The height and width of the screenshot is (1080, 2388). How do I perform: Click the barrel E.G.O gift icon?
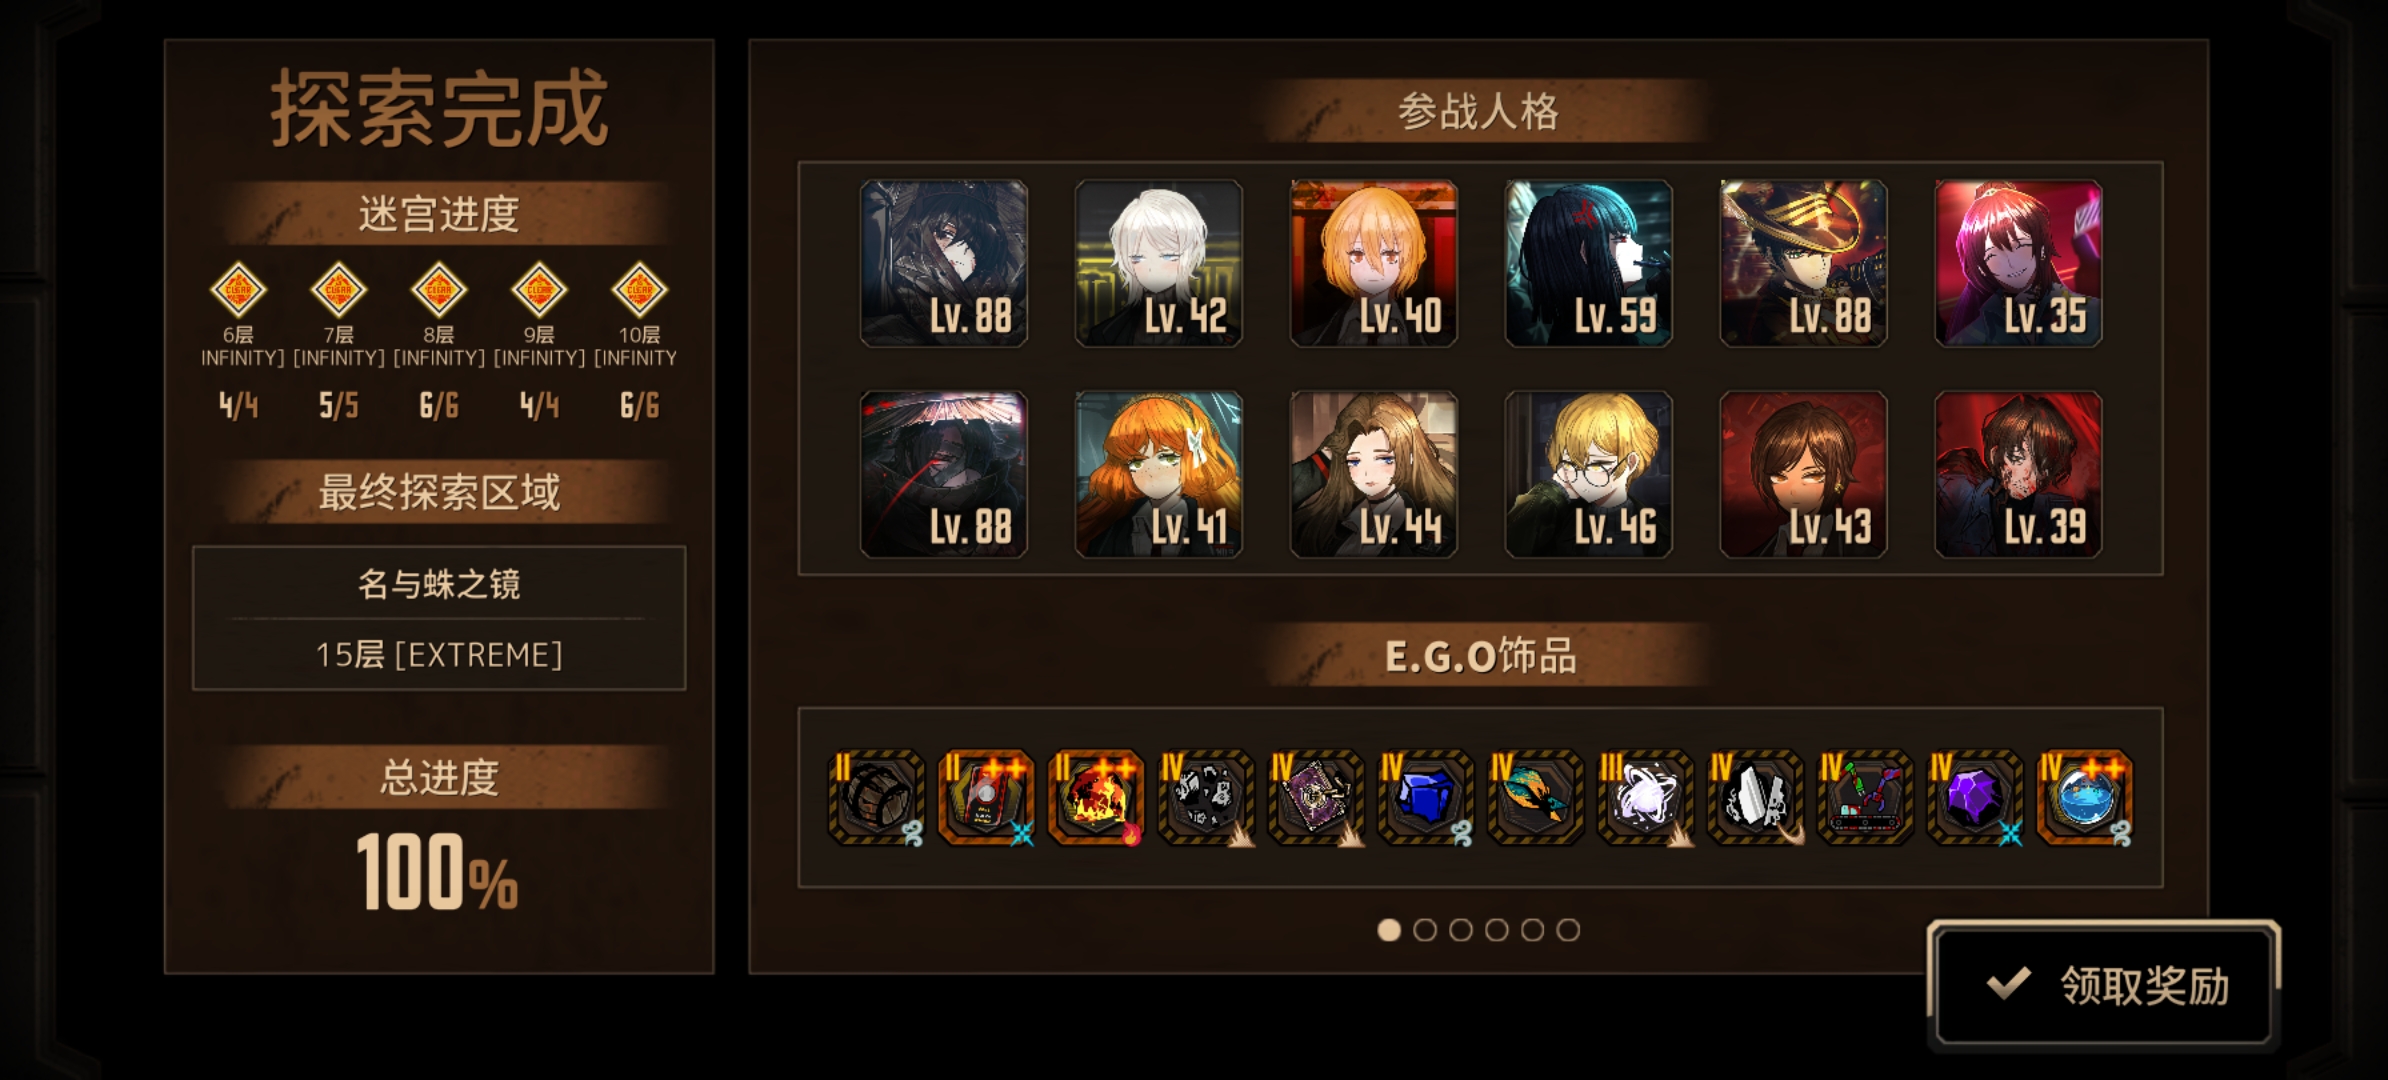876,797
